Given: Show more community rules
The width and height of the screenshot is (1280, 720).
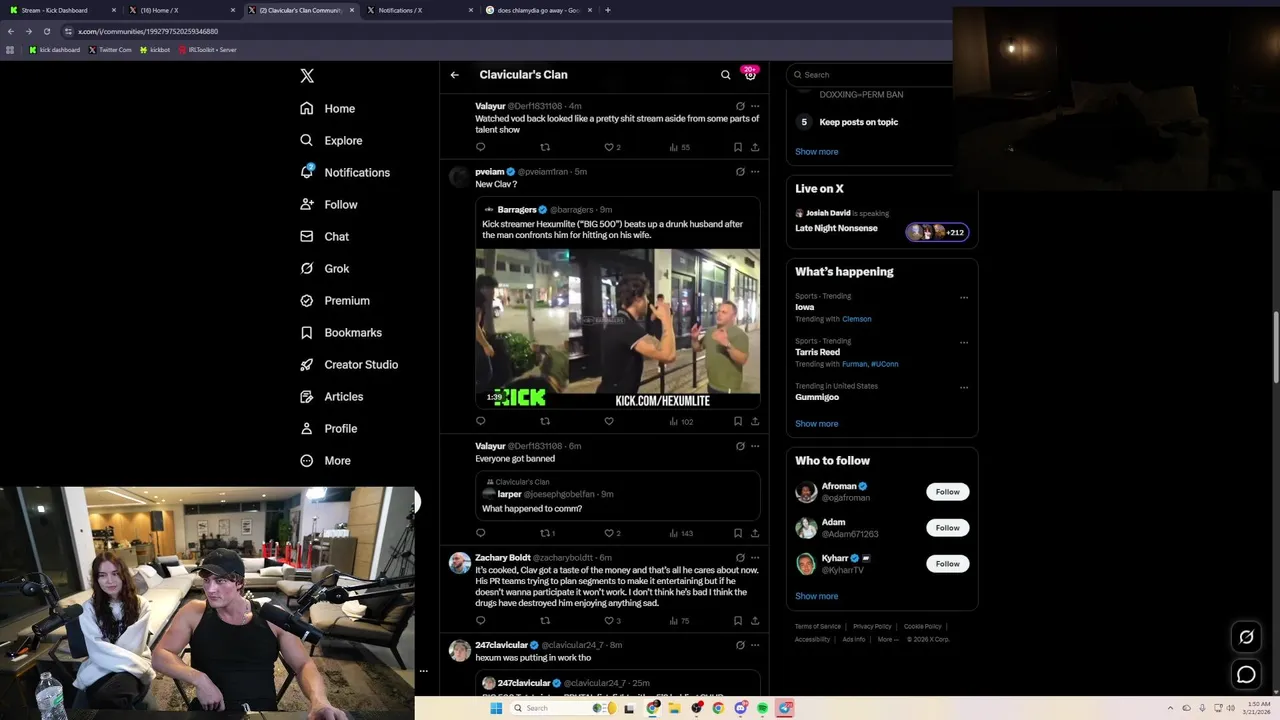Looking at the screenshot, I should pos(817,152).
